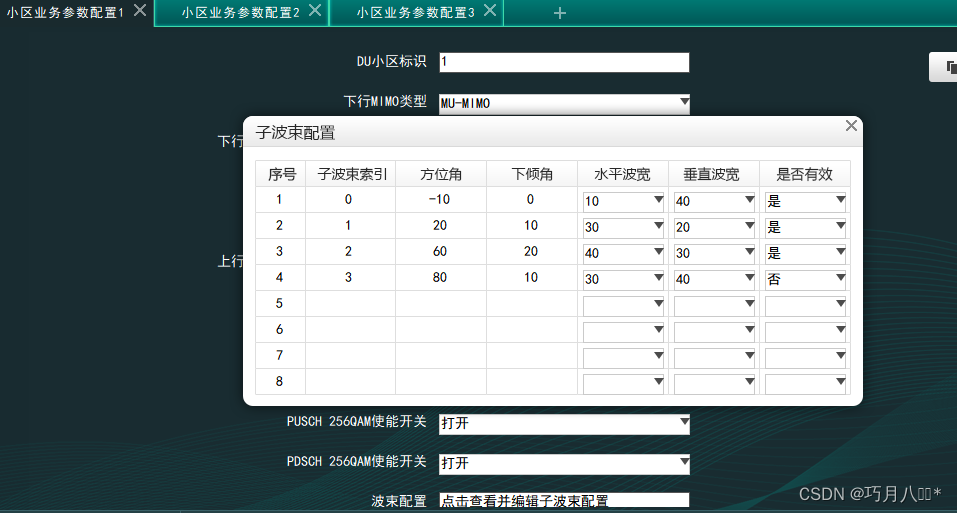Image resolution: width=957 pixels, height=513 pixels.
Task: Open 水平波宽 dropdown in row 4
Action: (x=623, y=279)
